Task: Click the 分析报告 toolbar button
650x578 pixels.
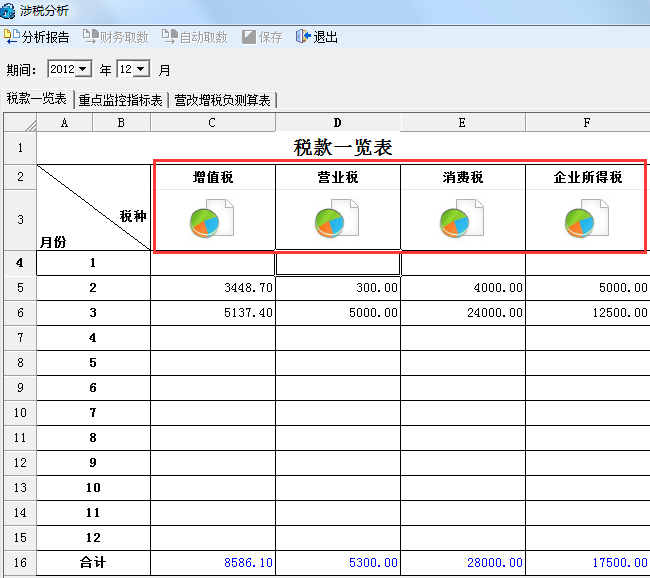Action: 37,38
